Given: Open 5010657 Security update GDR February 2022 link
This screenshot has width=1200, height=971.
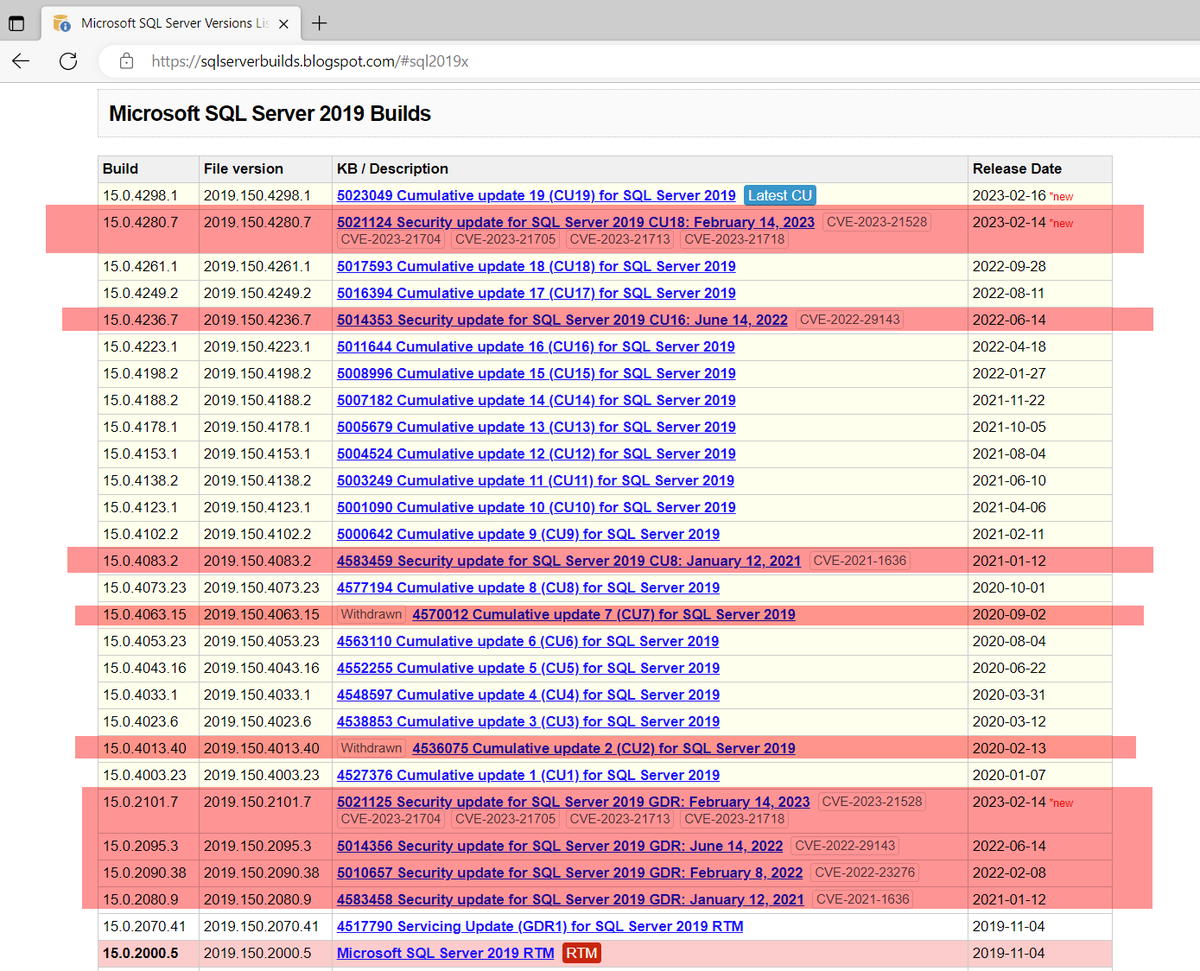Looking at the screenshot, I should (570, 873).
